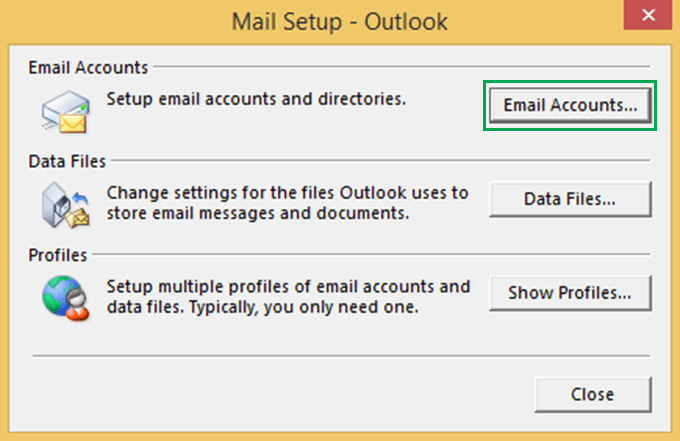Click the horizontal separator above the Close button
The width and height of the screenshot is (680, 441).
(x=340, y=355)
